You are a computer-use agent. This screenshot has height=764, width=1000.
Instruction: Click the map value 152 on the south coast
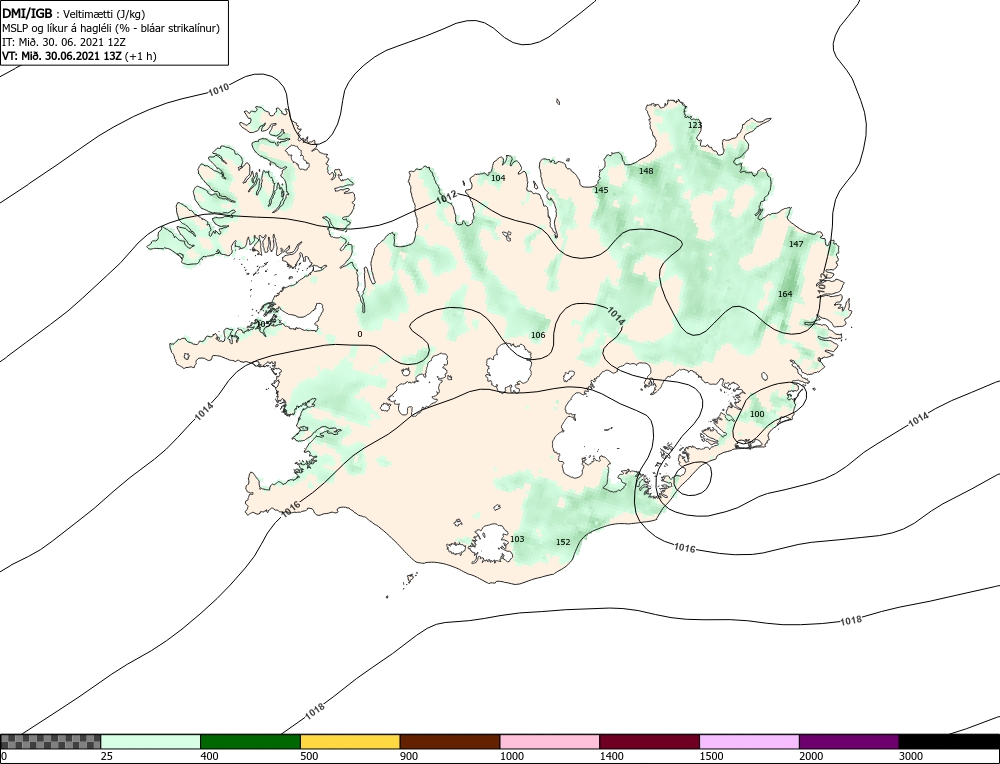(x=563, y=542)
